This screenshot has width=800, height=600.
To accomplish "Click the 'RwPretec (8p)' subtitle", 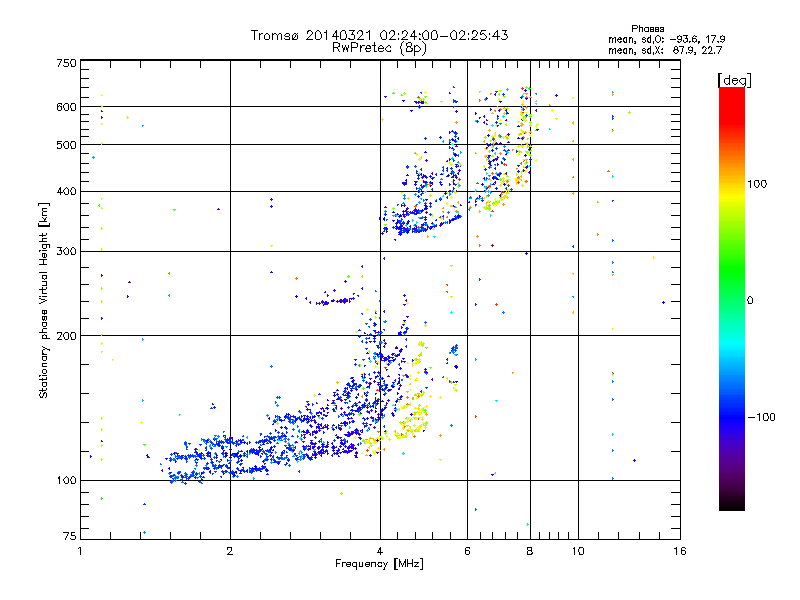I will point(379,48).
